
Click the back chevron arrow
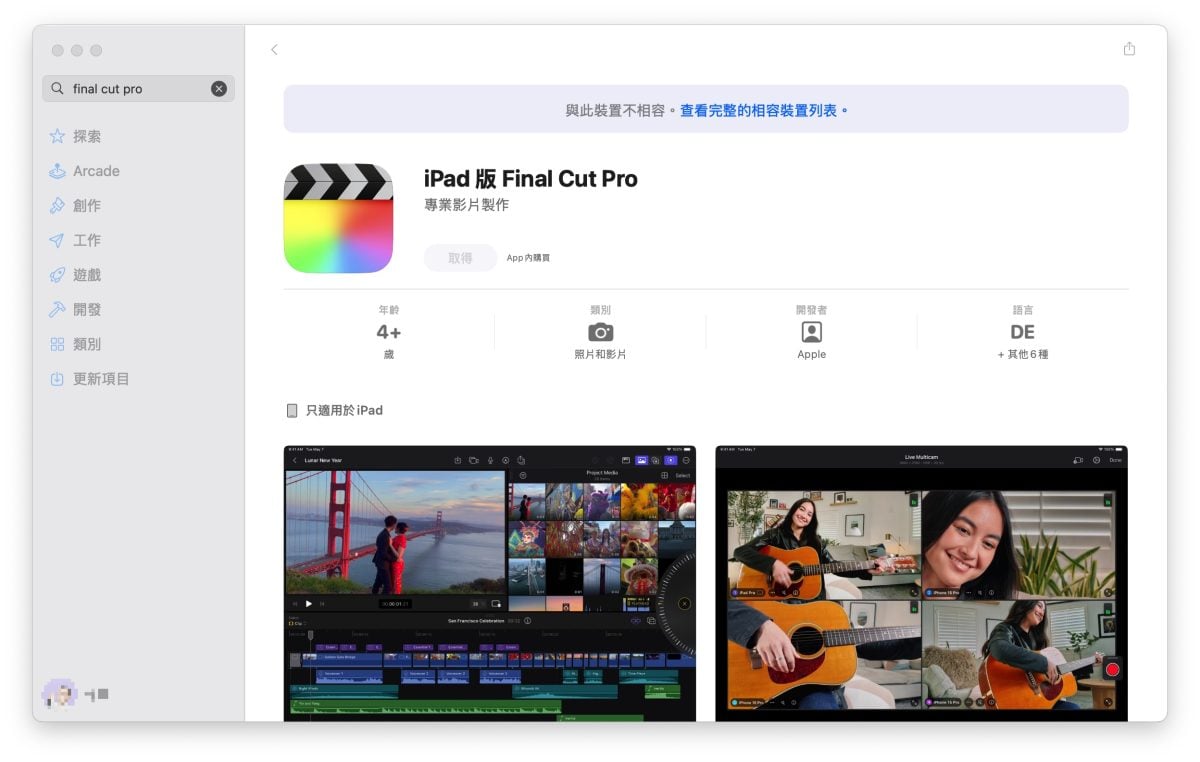274,49
